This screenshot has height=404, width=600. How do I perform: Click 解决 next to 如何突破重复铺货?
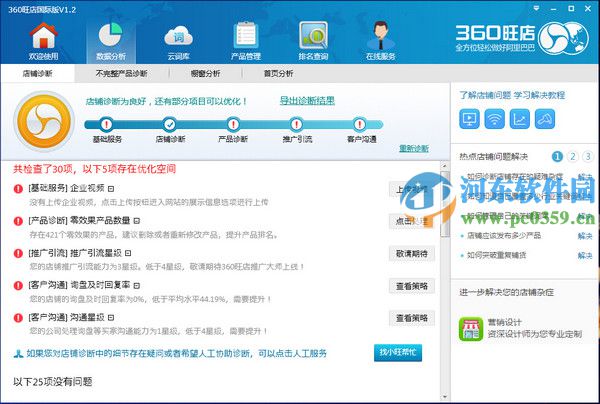click(585, 255)
